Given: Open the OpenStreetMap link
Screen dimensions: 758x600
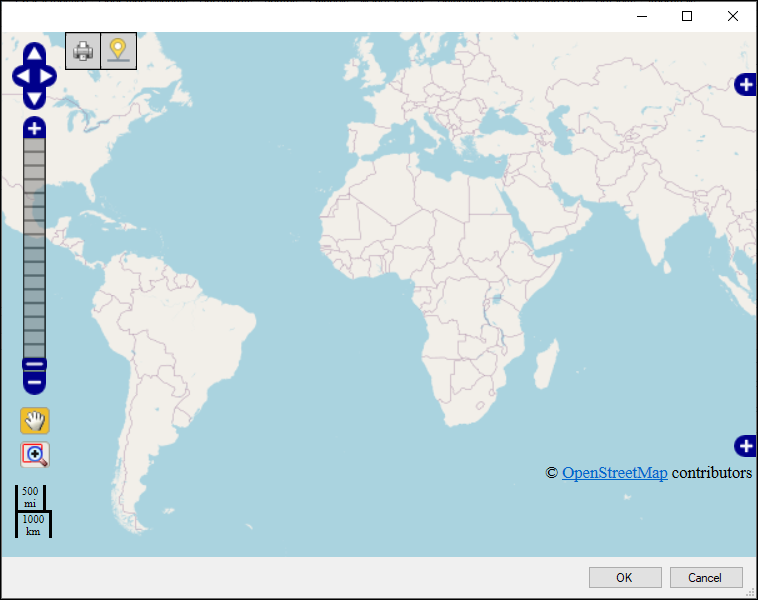Looking at the screenshot, I should (615, 472).
